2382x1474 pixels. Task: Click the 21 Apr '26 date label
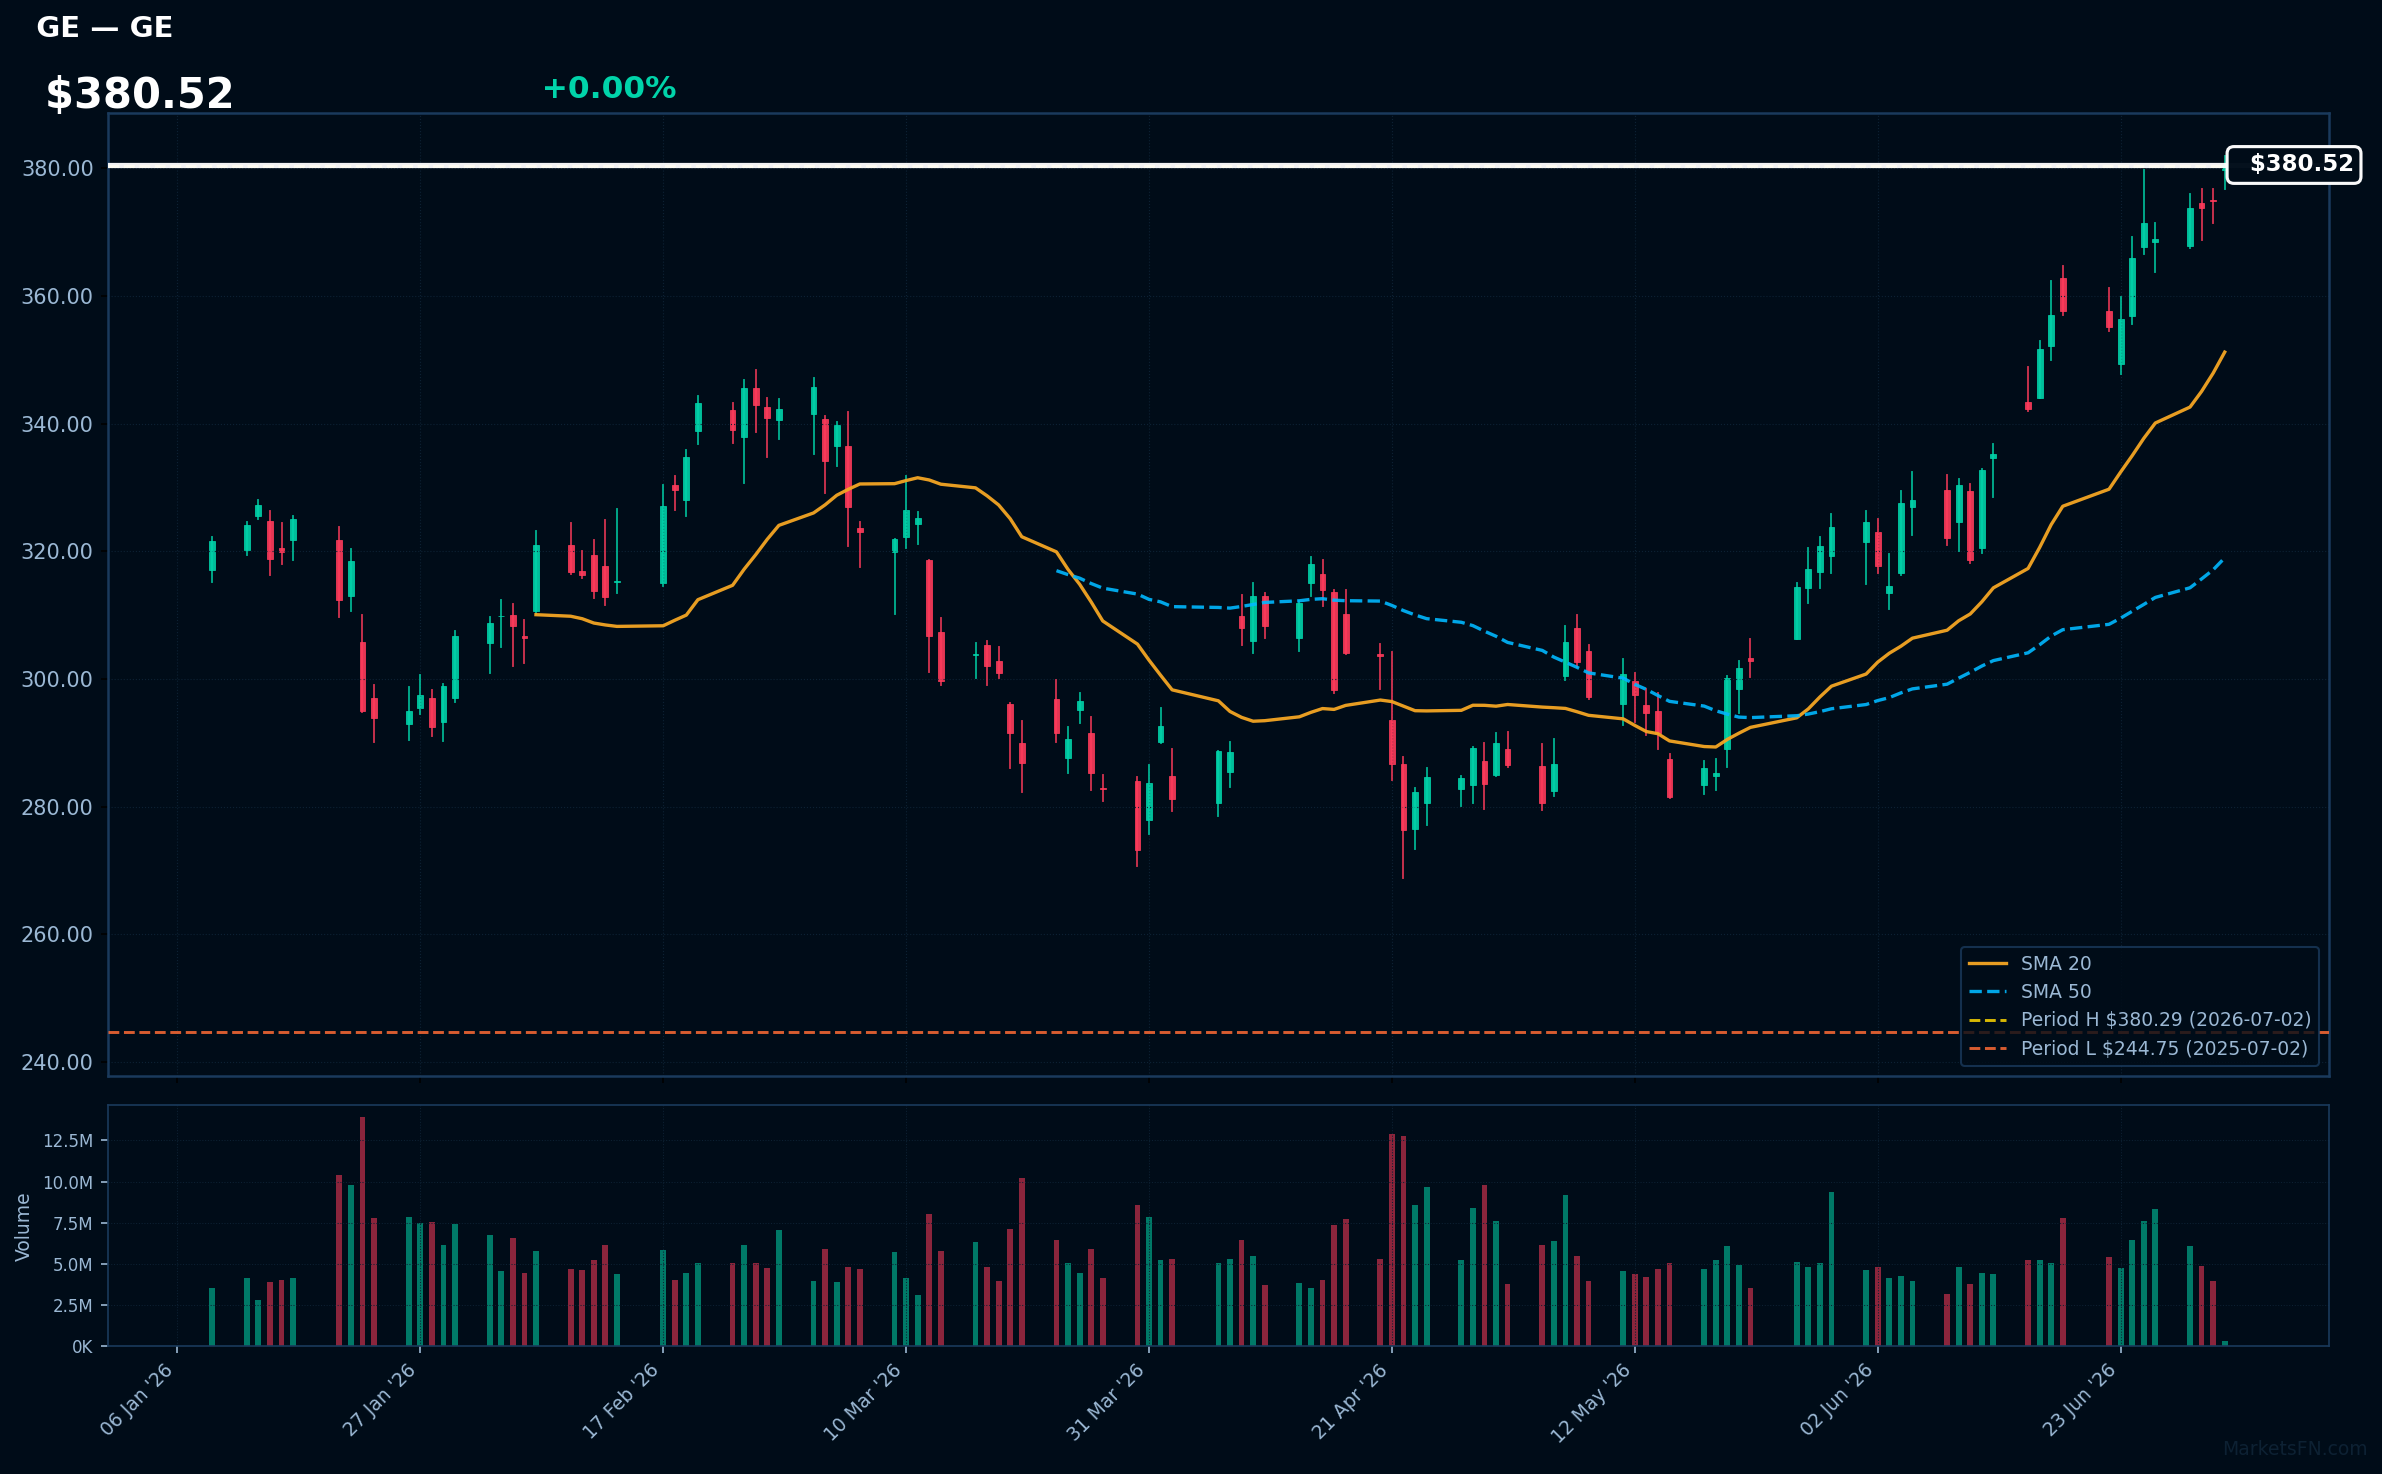[x=1349, y=1401]
